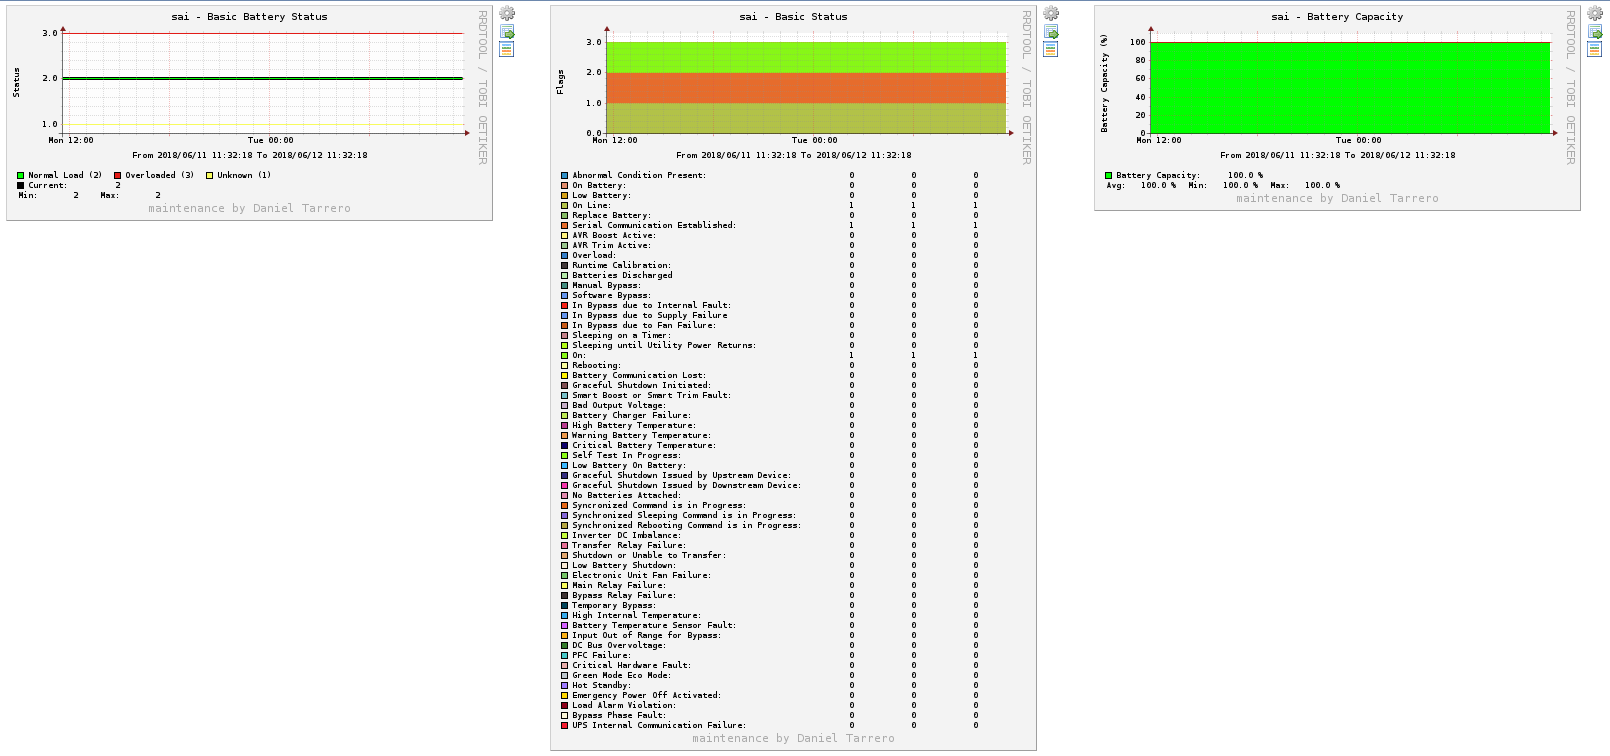Select the 'High Battery Temperature:' entry
The image size is (1610, 756).
[x=770, y=425]
